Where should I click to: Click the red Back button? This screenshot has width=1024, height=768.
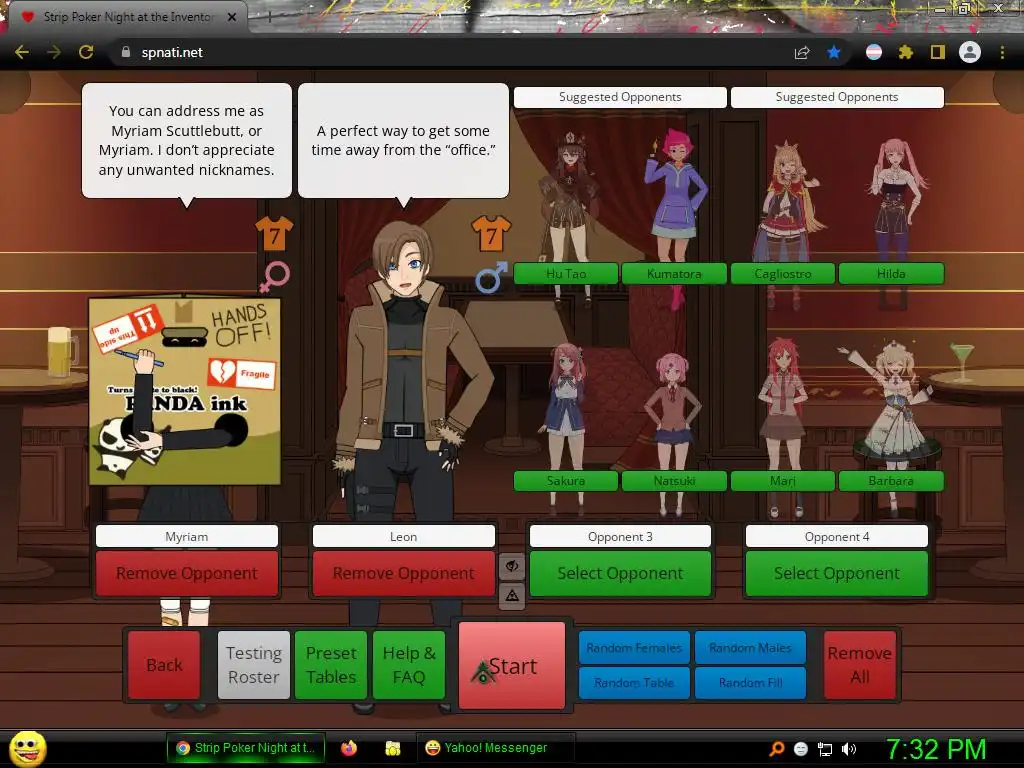click(164, 665)
